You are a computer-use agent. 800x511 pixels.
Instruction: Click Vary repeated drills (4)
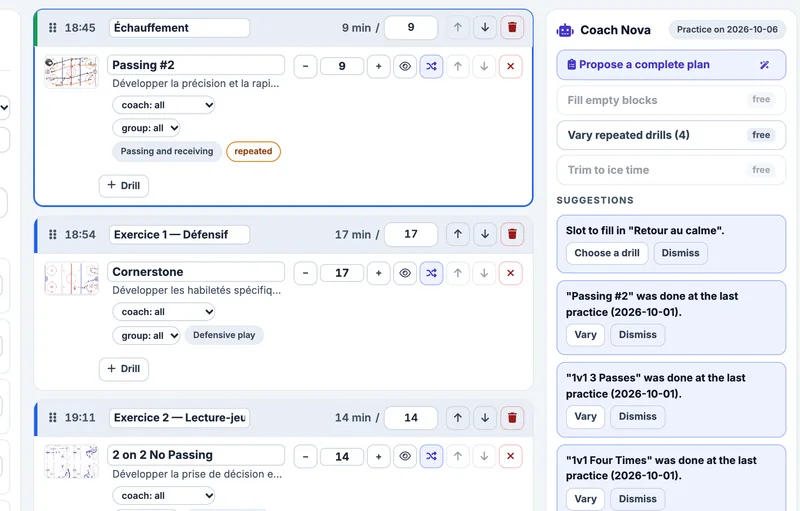(671, 135)
